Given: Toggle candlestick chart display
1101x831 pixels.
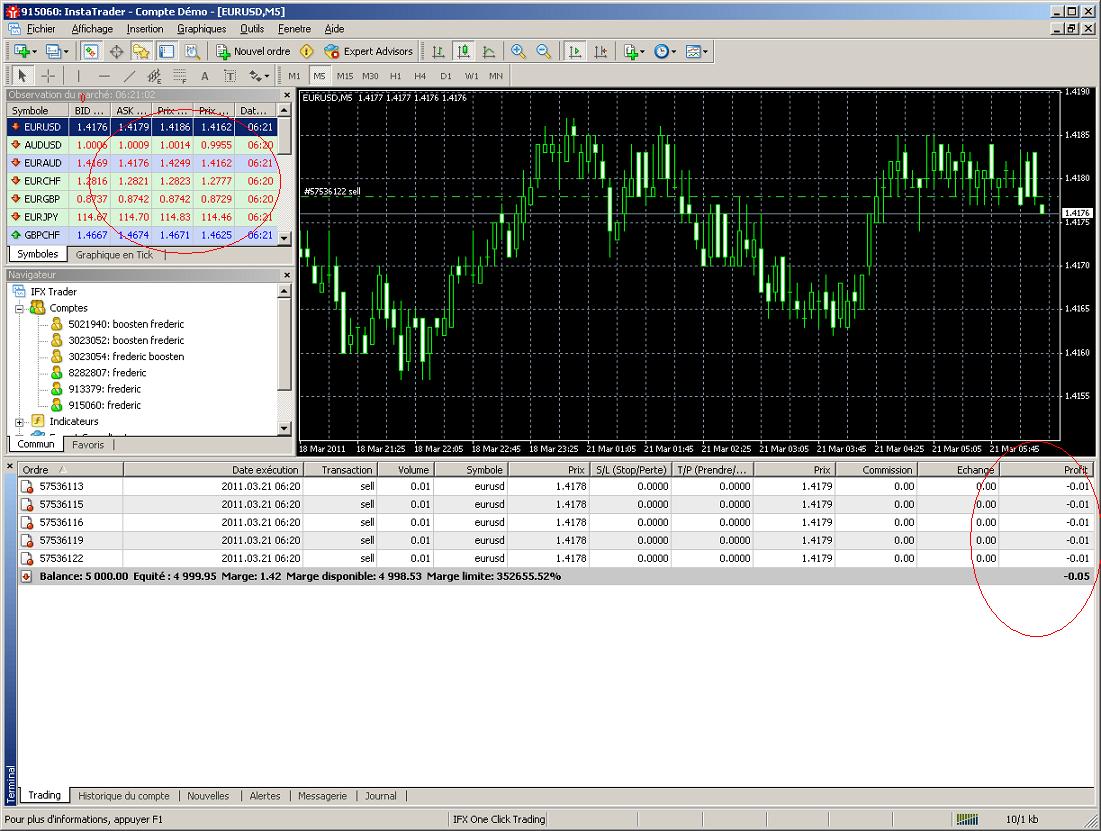Looking at the screenshot, I should (x=464, y=51).
